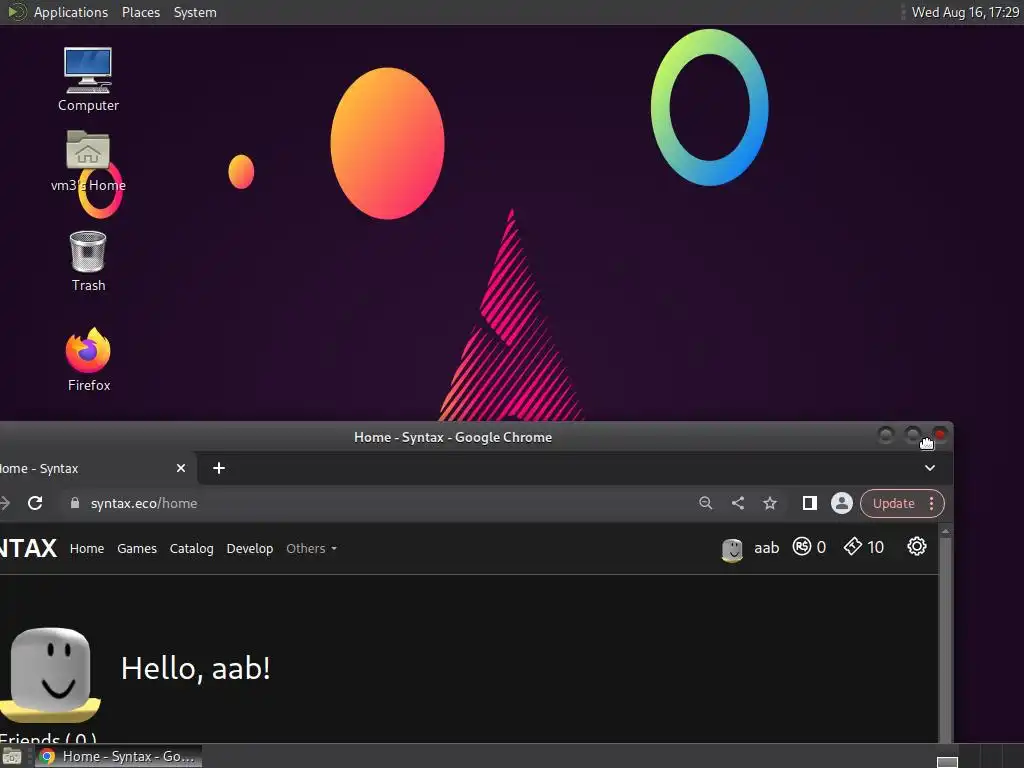Open Chrome profile avatar menu
This screenshot has width=1024, height=768.
pos(842,503)
